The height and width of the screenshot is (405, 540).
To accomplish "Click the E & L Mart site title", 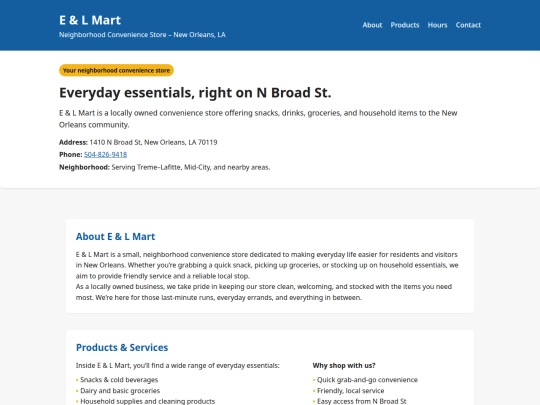I will [x=90, y=20].
